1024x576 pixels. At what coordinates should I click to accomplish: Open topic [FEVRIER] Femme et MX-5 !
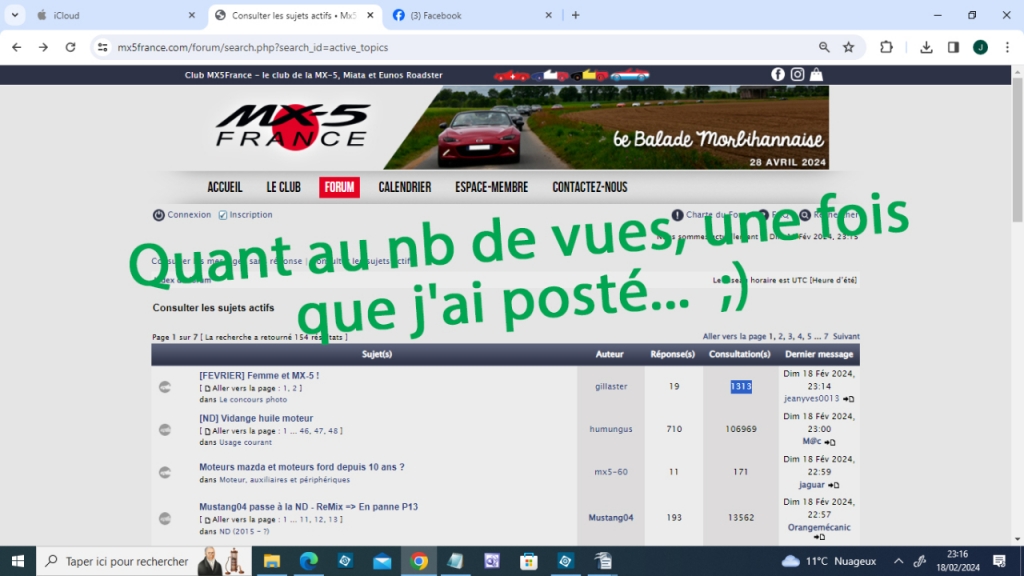[x=259, y=376]
